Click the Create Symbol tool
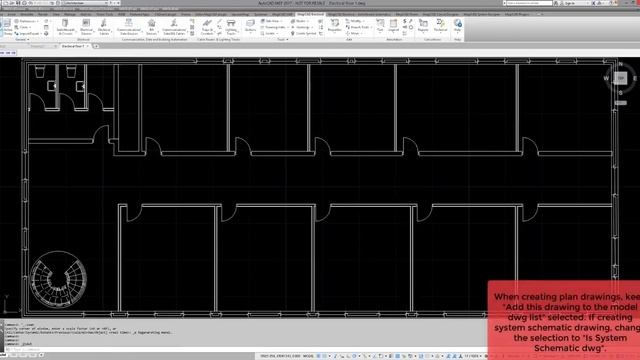Screen dimensions: 640x360 tap(303, 33)
